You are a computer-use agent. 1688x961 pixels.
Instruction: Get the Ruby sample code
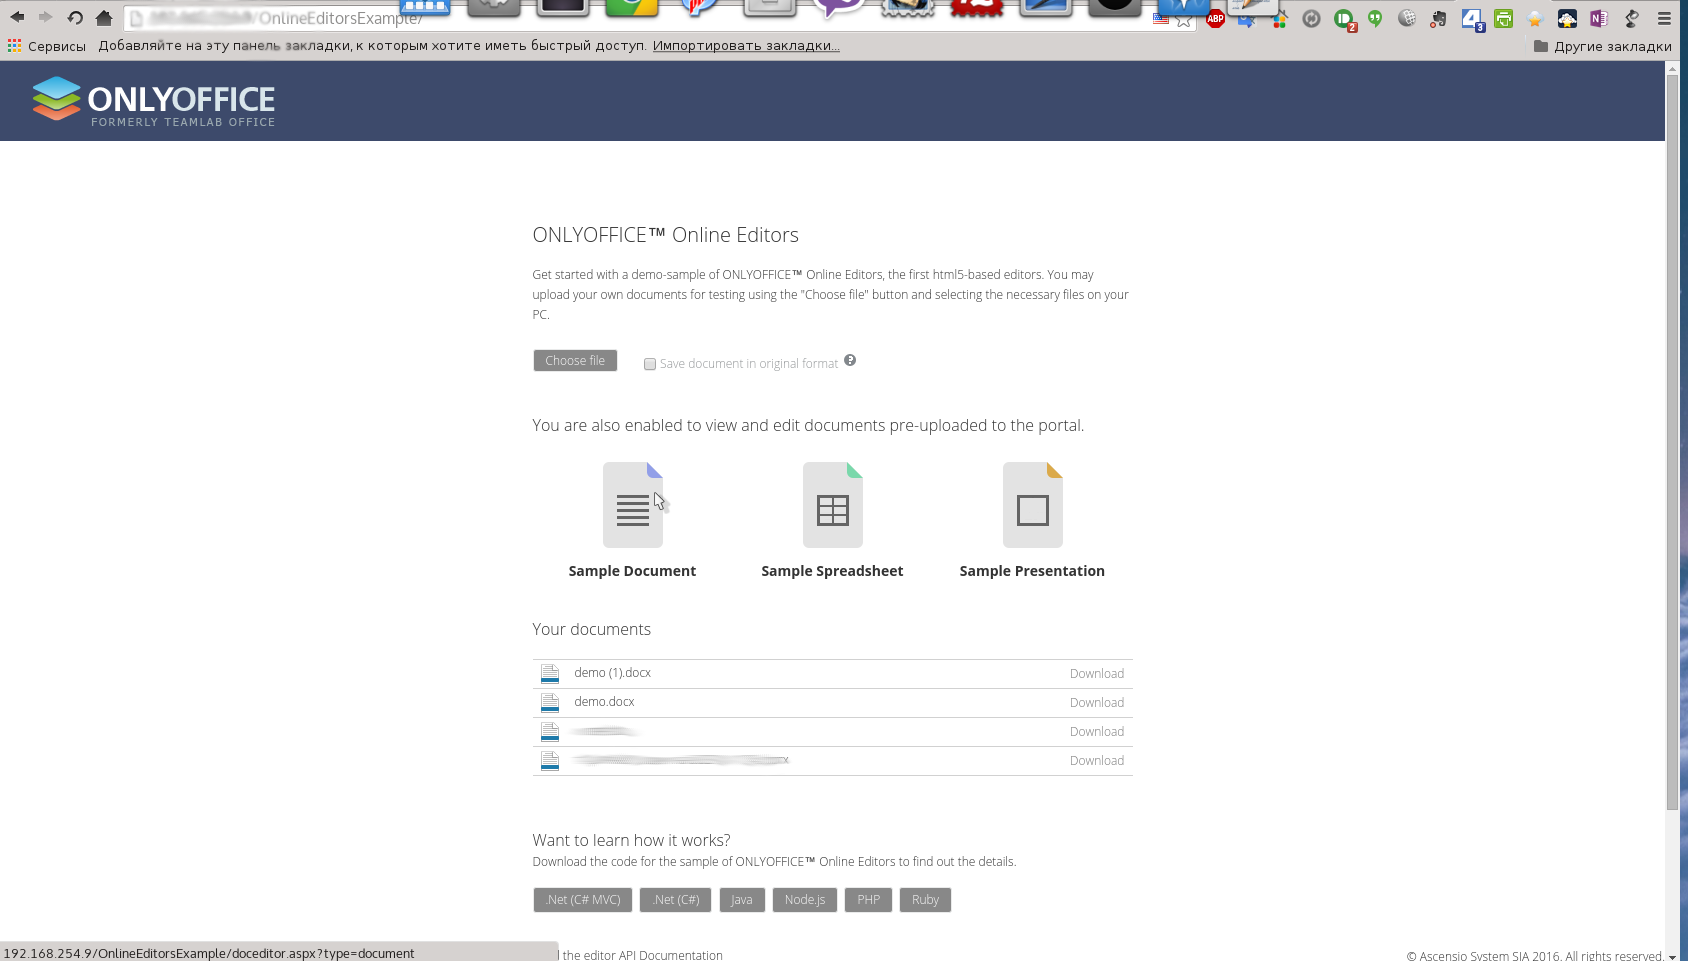click(925, 900)
